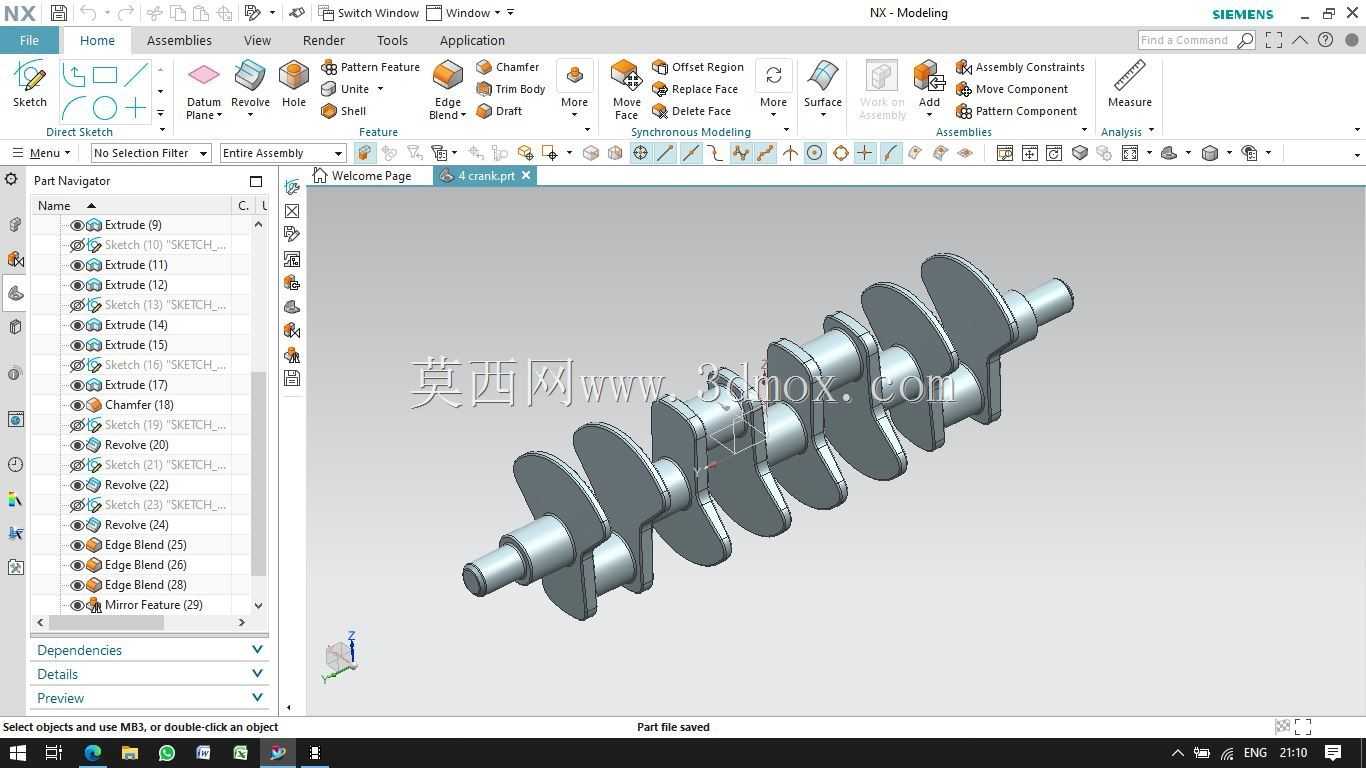Viewport: 1366px width, 768px height.
Task: Open the Edge Blend dropdown arrow
Action: click(463, 115)
